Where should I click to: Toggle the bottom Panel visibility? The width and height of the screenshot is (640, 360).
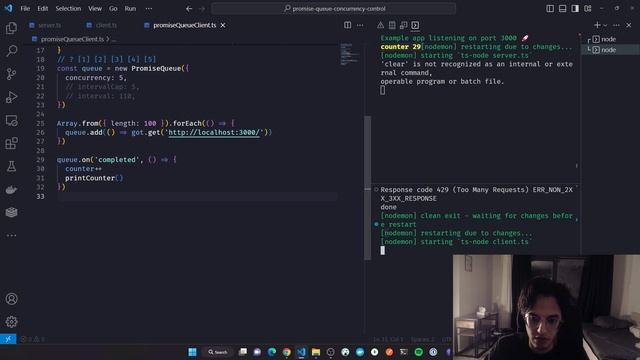[x=562, y=9]
